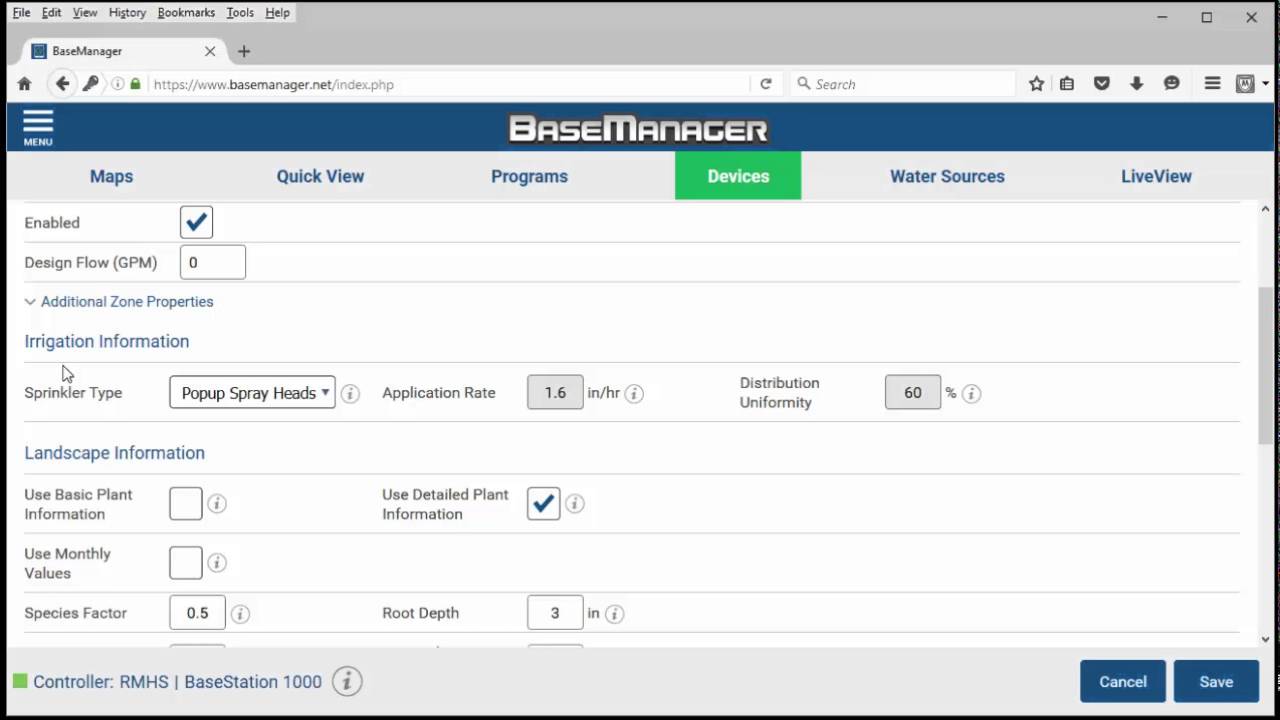Click the scrollbar down arrow
This screenshot has height=720, width=1280.
pos(1266,639)
